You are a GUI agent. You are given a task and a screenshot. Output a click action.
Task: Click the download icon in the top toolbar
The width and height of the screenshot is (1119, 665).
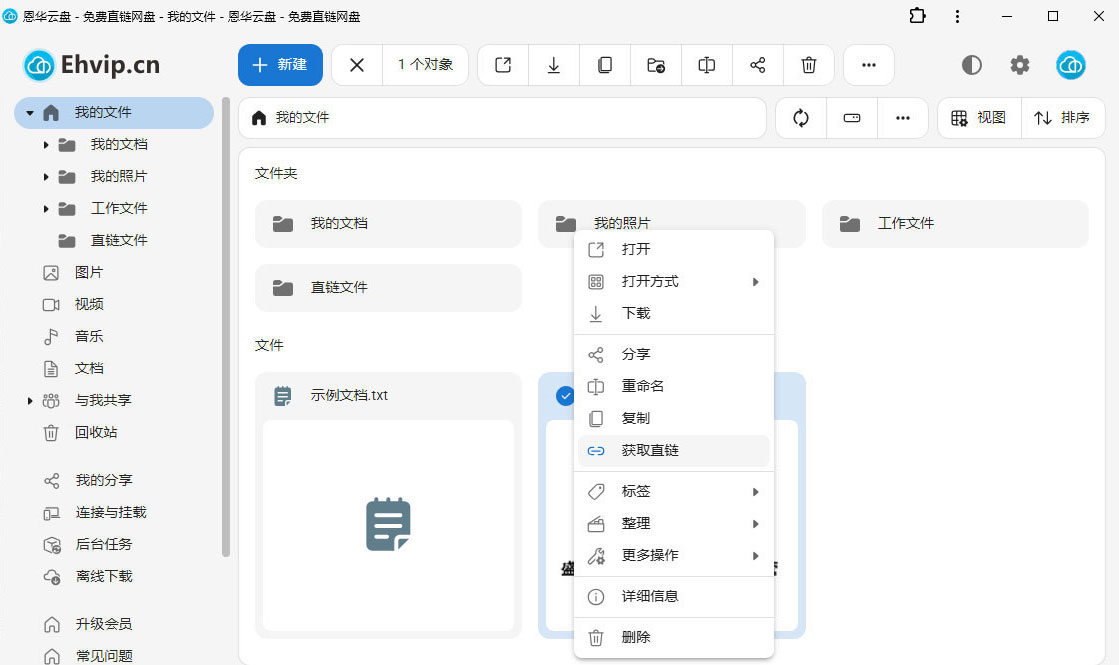point(554,65)
